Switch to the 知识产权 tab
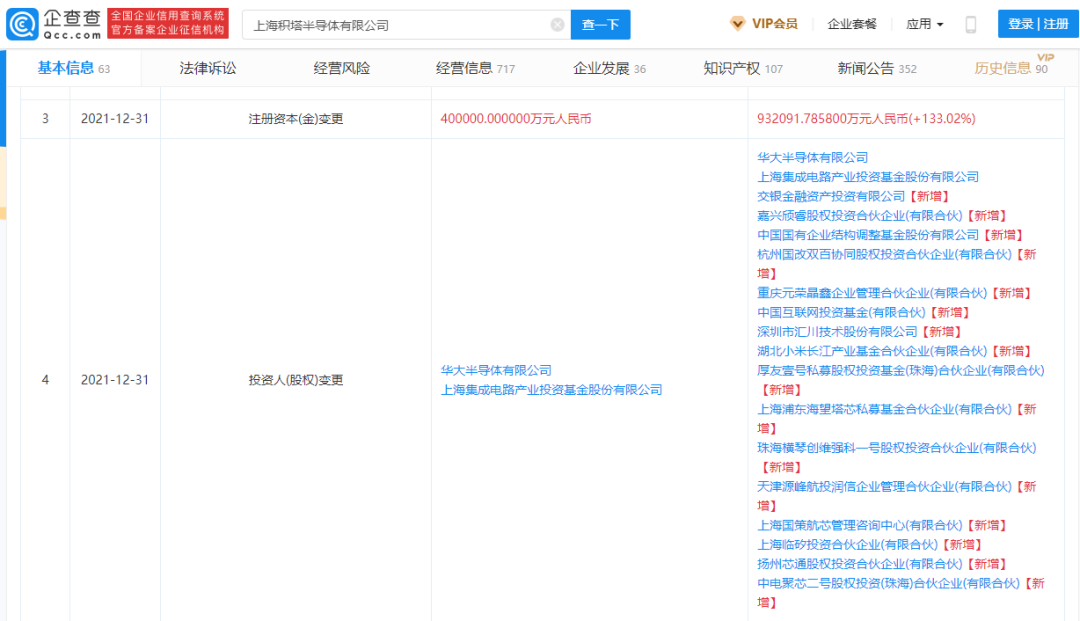Image resolution: width=1080 pixels, height=621 pixels. click(x=742, y=68)
